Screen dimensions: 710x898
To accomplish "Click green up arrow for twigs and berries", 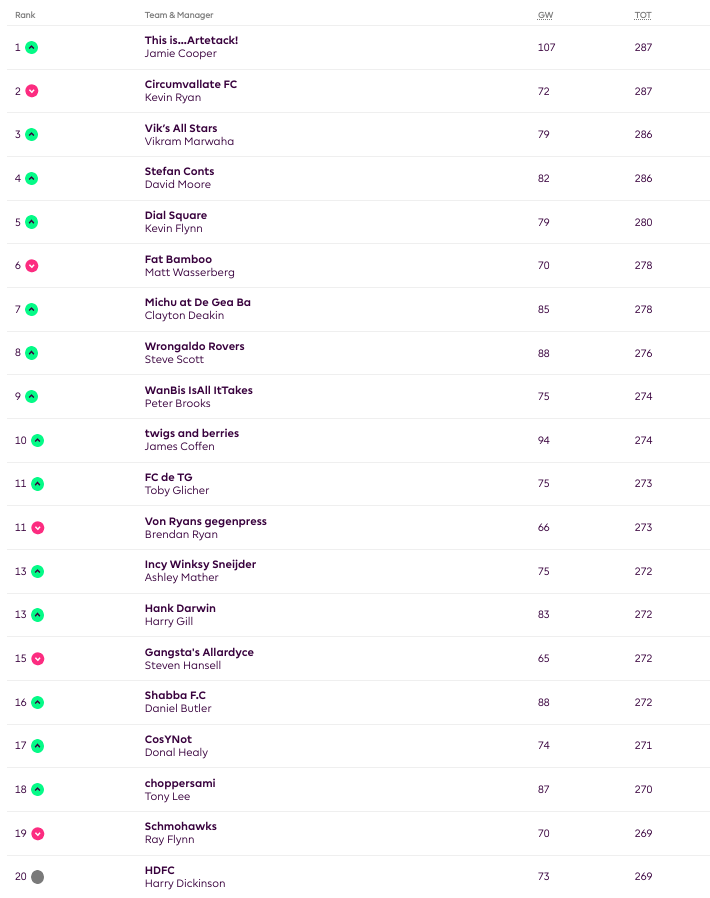I will [37, 440].
